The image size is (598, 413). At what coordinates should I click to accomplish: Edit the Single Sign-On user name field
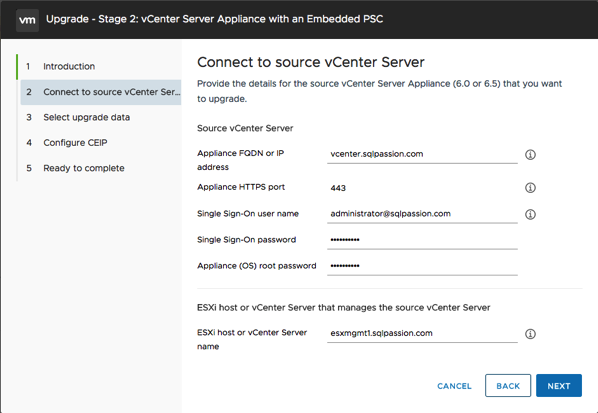(x=422, y=214)
